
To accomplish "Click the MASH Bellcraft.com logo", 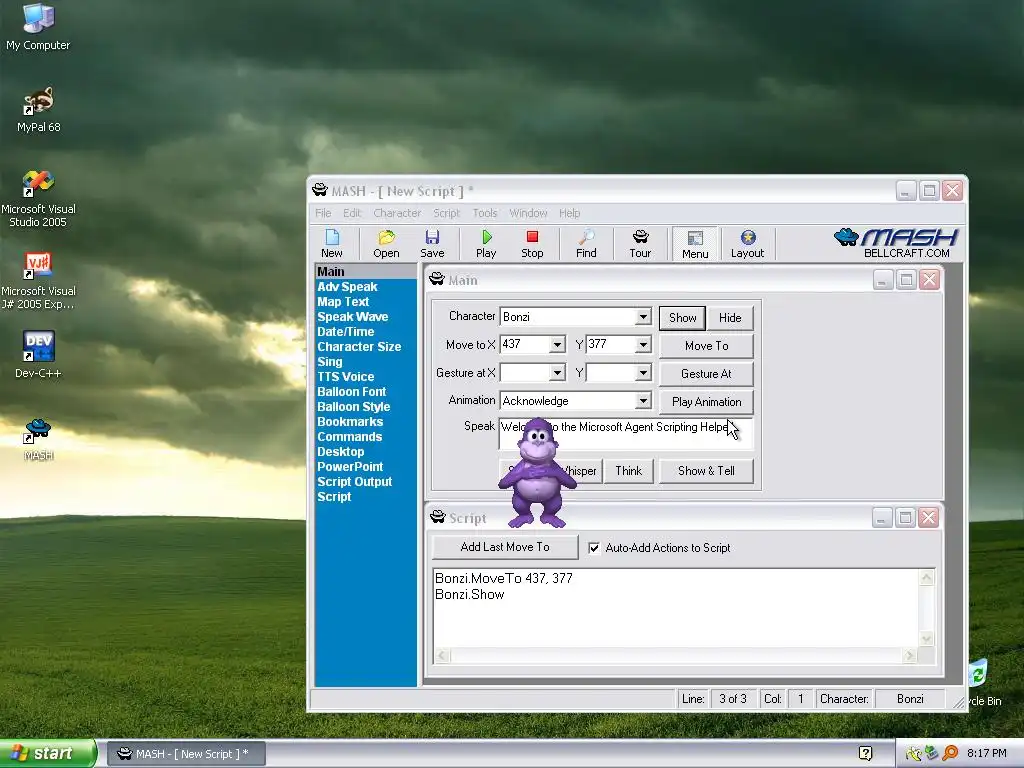I will click(x=896, y=243).
